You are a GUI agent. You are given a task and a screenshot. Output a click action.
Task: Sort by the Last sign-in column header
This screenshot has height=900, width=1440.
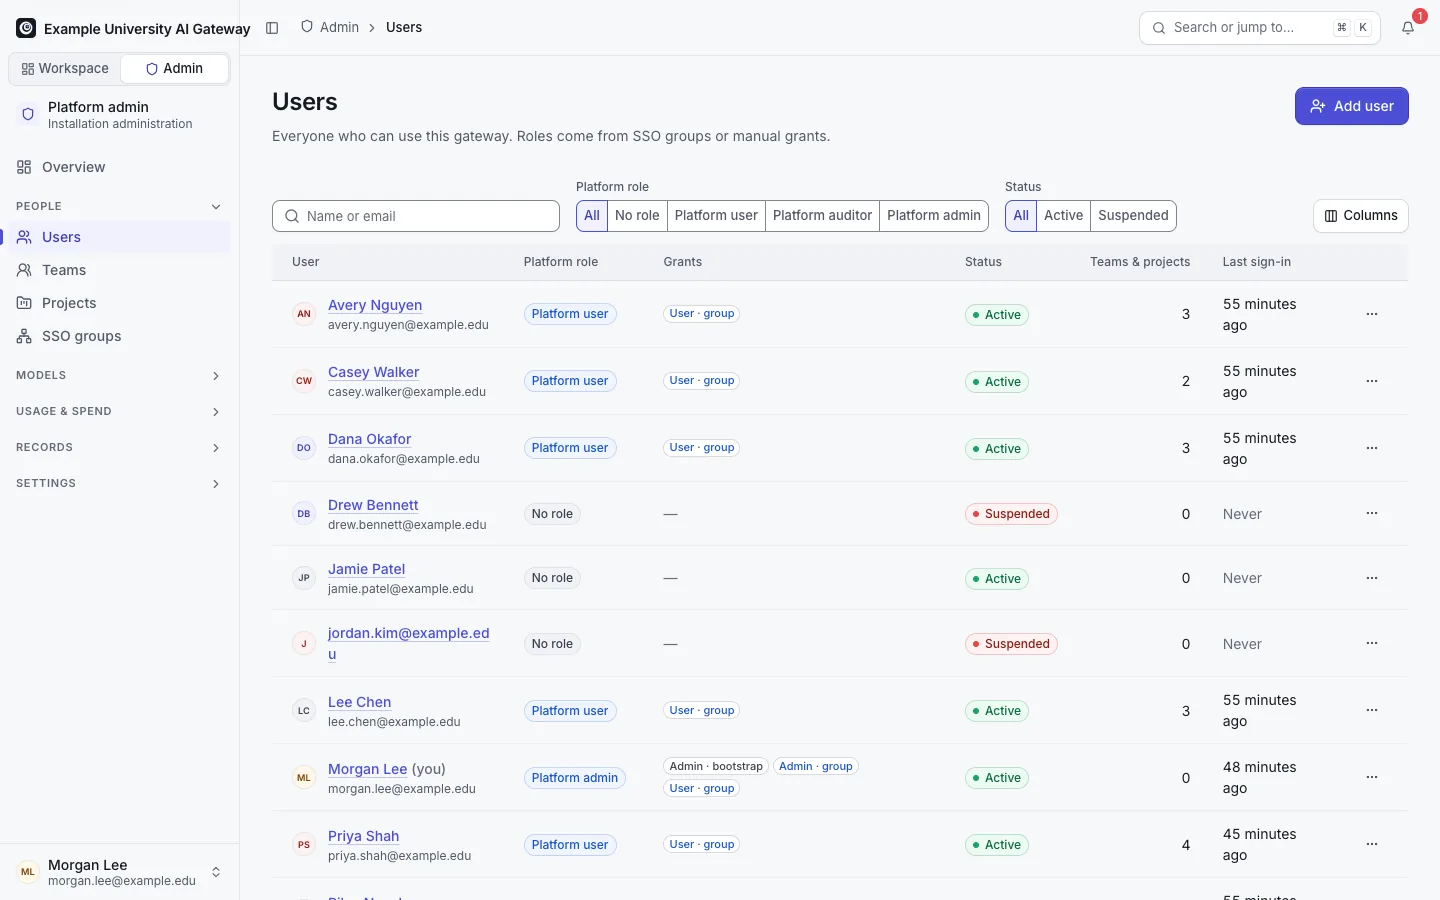click(1257, 262)
